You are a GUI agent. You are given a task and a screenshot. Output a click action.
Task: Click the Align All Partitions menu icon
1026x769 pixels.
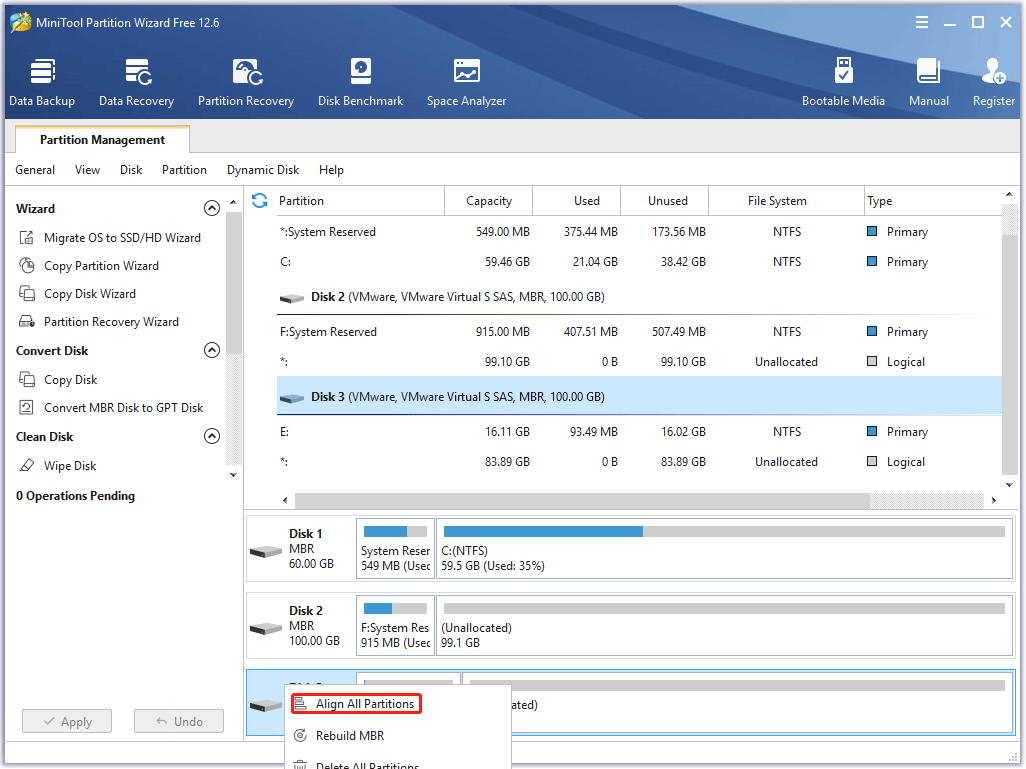[300, 704]
